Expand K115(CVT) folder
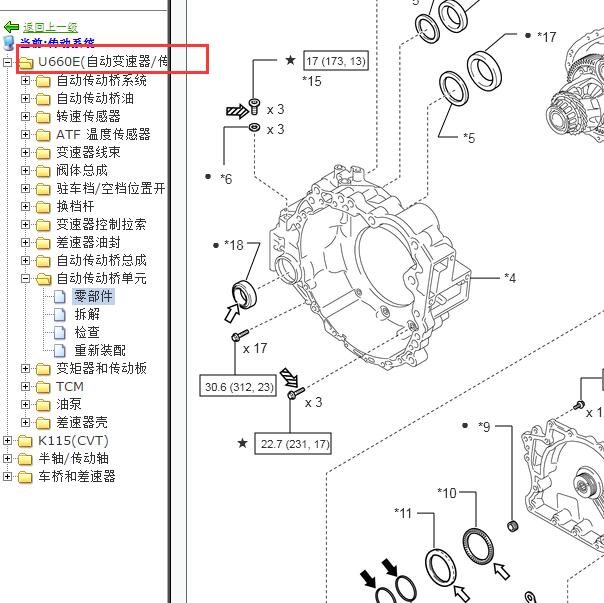604x603 pixels. tap(7, 440)
